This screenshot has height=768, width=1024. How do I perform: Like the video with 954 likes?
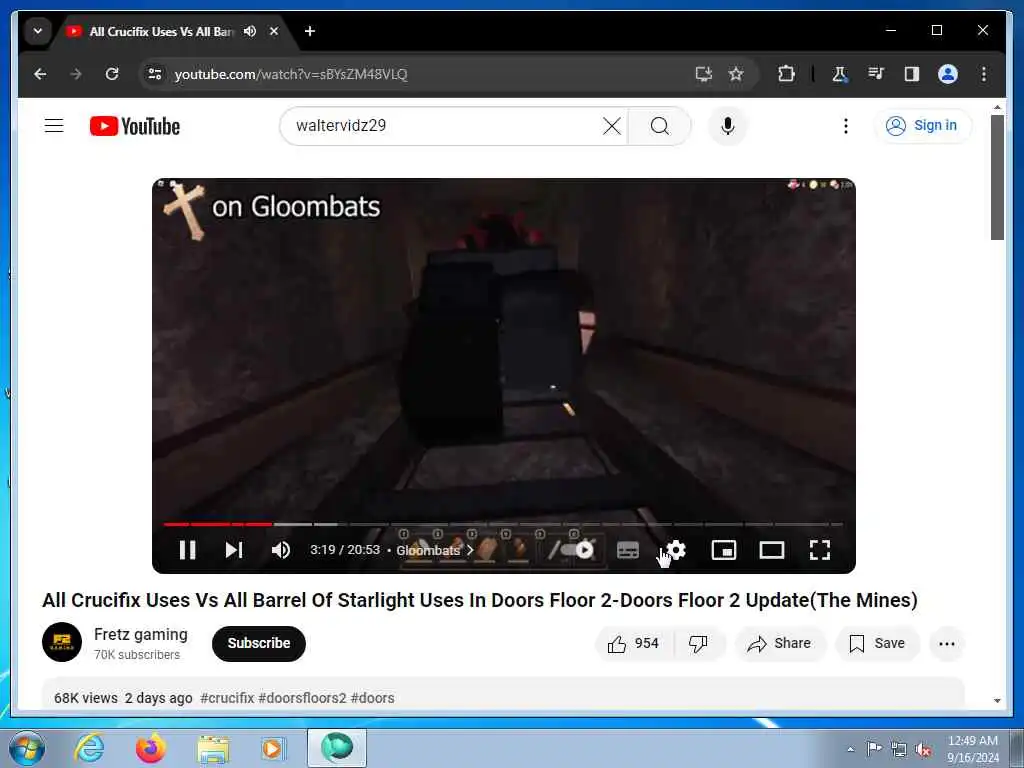[x=633, y=643]
